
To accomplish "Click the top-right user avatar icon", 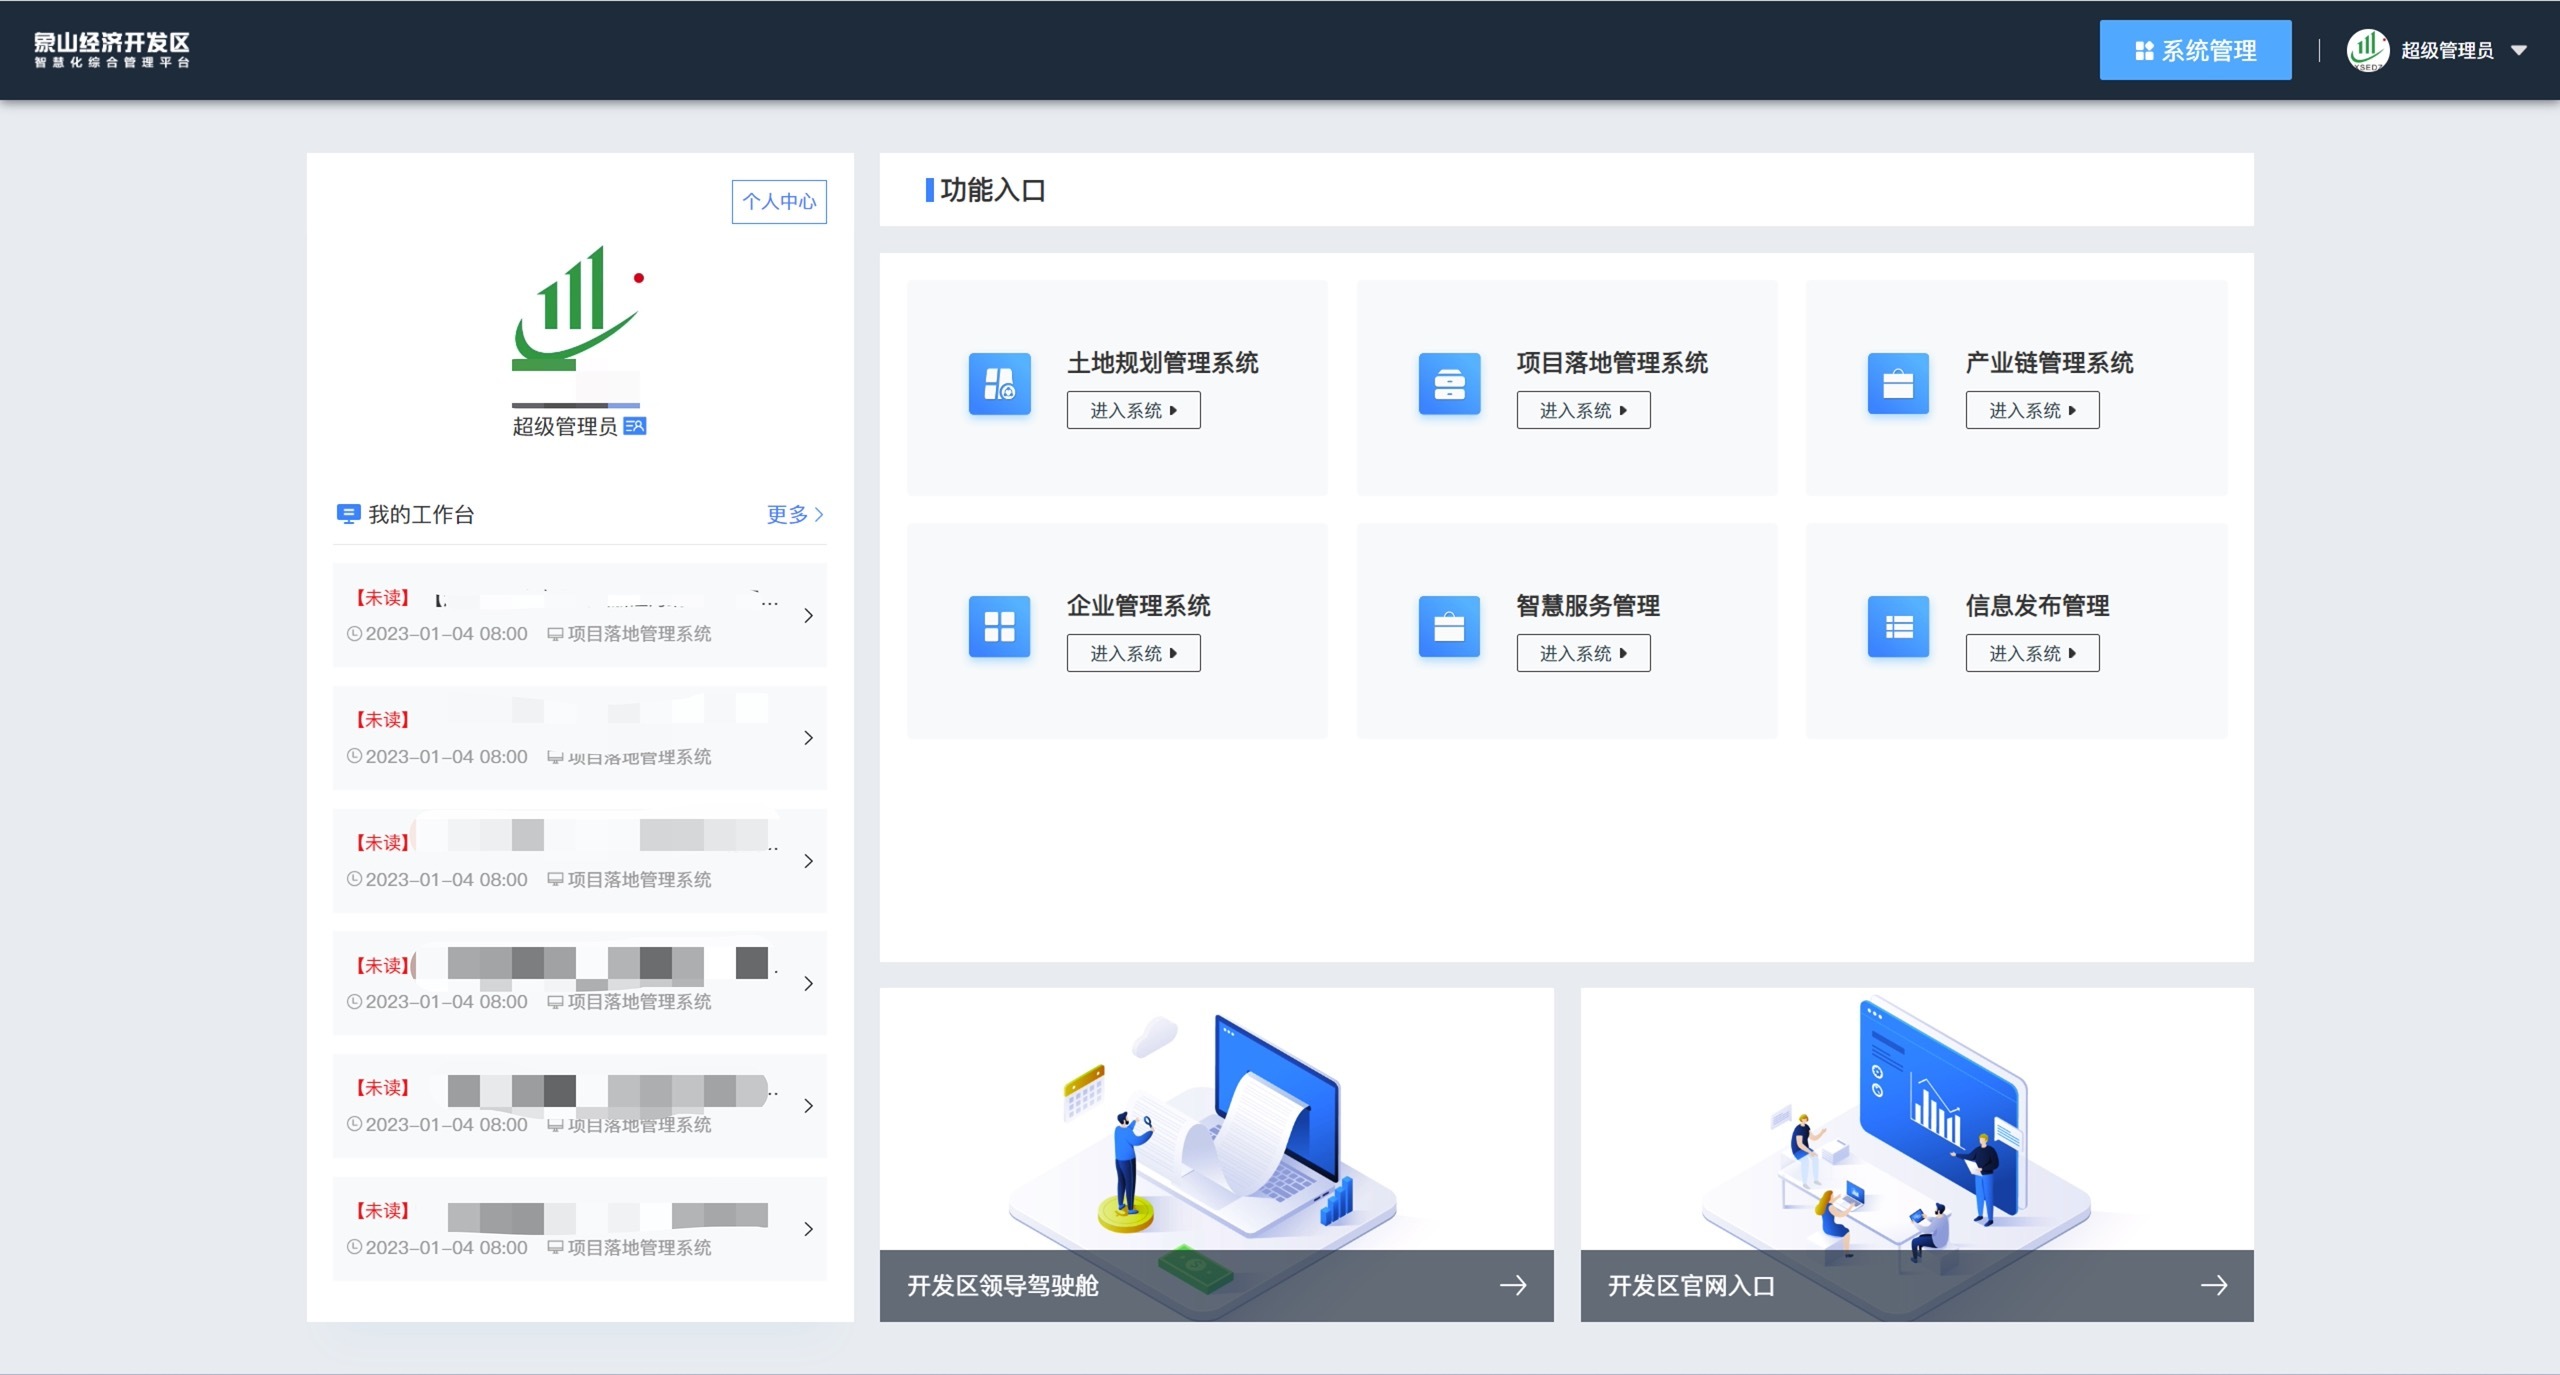I will click(x=2367, y=50).
